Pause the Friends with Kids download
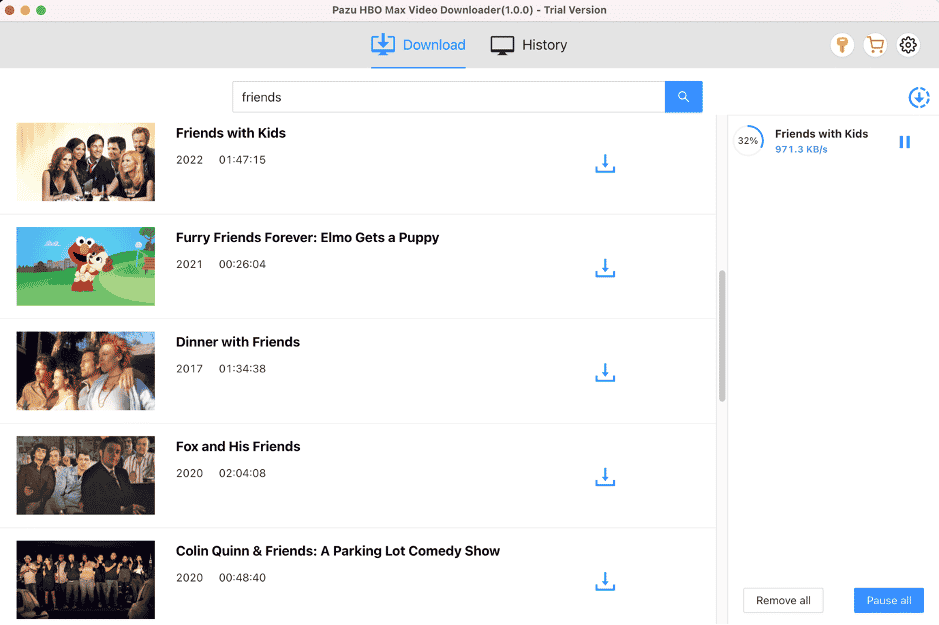Image resolution: width=939 pixels, height=625 pixels. click(904, 142)
